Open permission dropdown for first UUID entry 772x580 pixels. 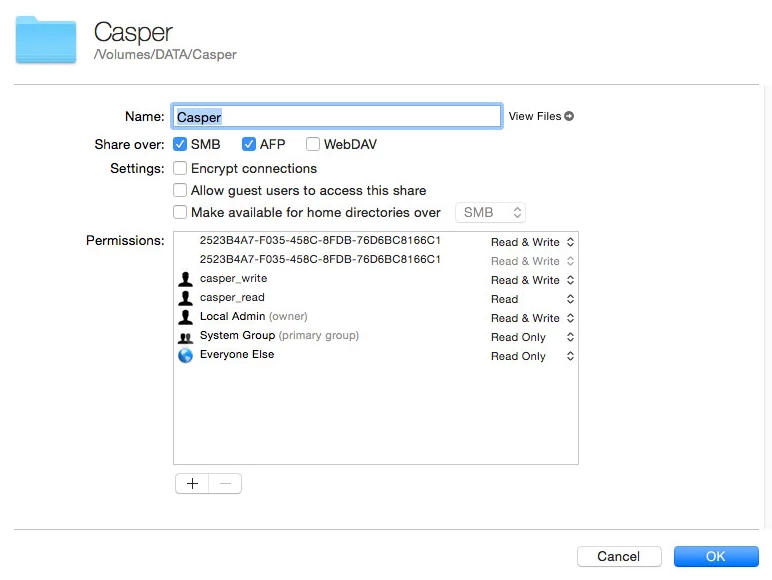532,242
